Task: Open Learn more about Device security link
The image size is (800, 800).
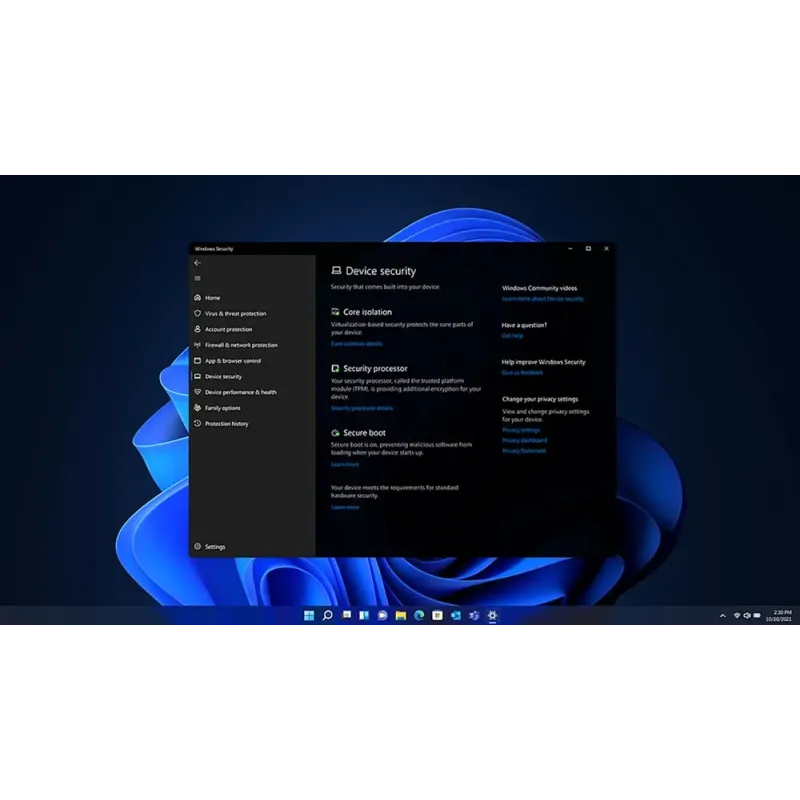Action: coord(542,299)
